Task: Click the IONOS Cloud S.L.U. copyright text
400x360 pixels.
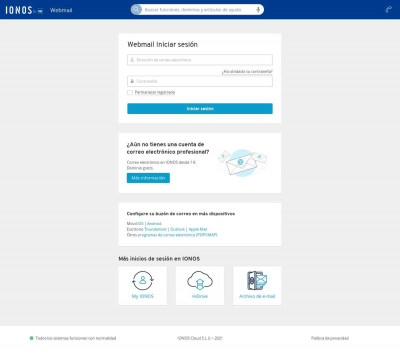Action: click(x=200, y=338)
